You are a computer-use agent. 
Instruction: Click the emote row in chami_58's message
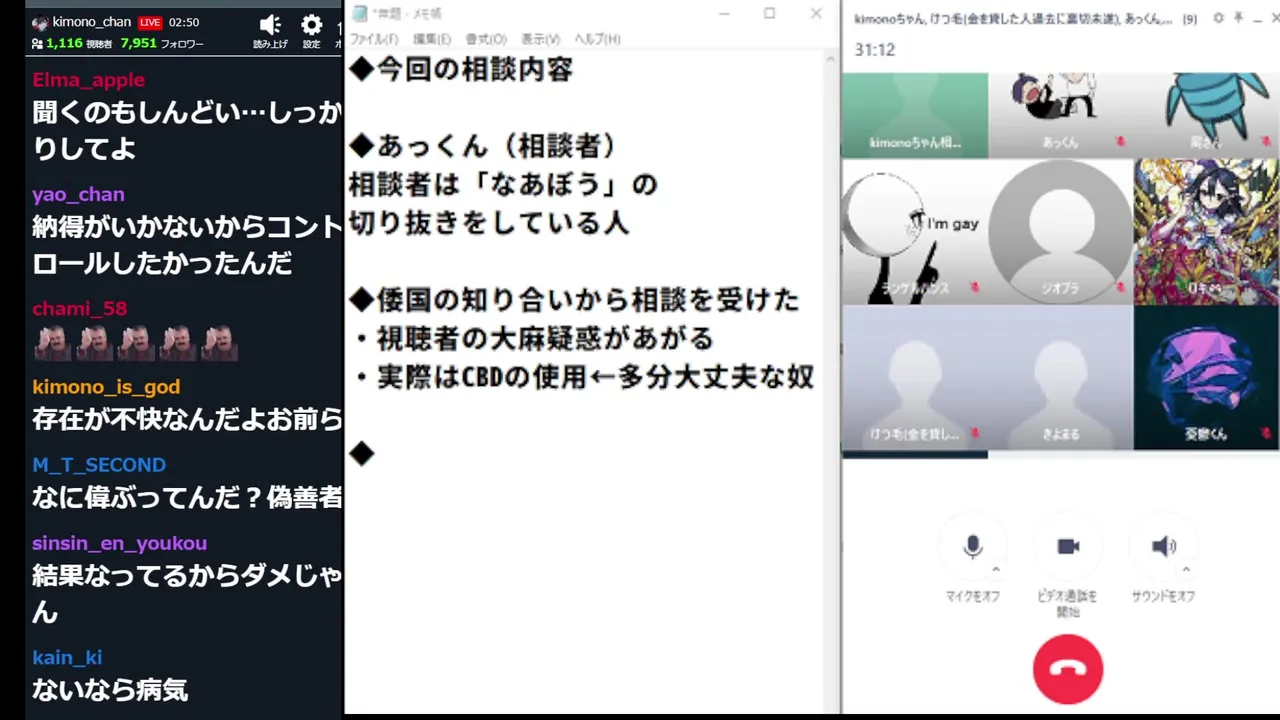click(136, 343)
